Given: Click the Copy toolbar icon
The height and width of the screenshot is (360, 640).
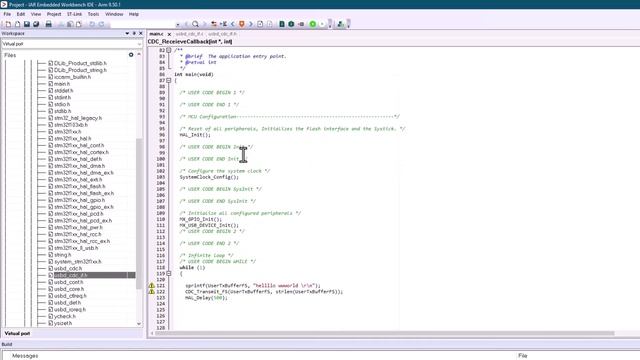Looking at the screenshot, I should [70, 24].
